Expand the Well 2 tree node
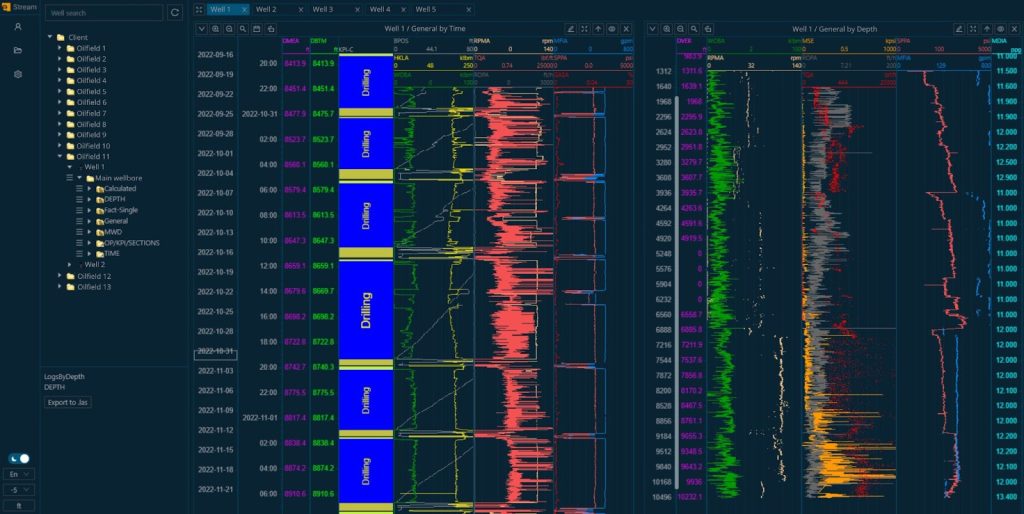This screenshot has height=514, width=1024. [x=70, y=265]
